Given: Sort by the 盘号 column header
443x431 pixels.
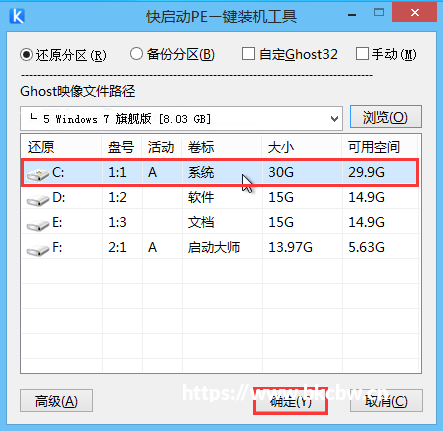Looking at the screenshot, I should click(x=122, y=147).
